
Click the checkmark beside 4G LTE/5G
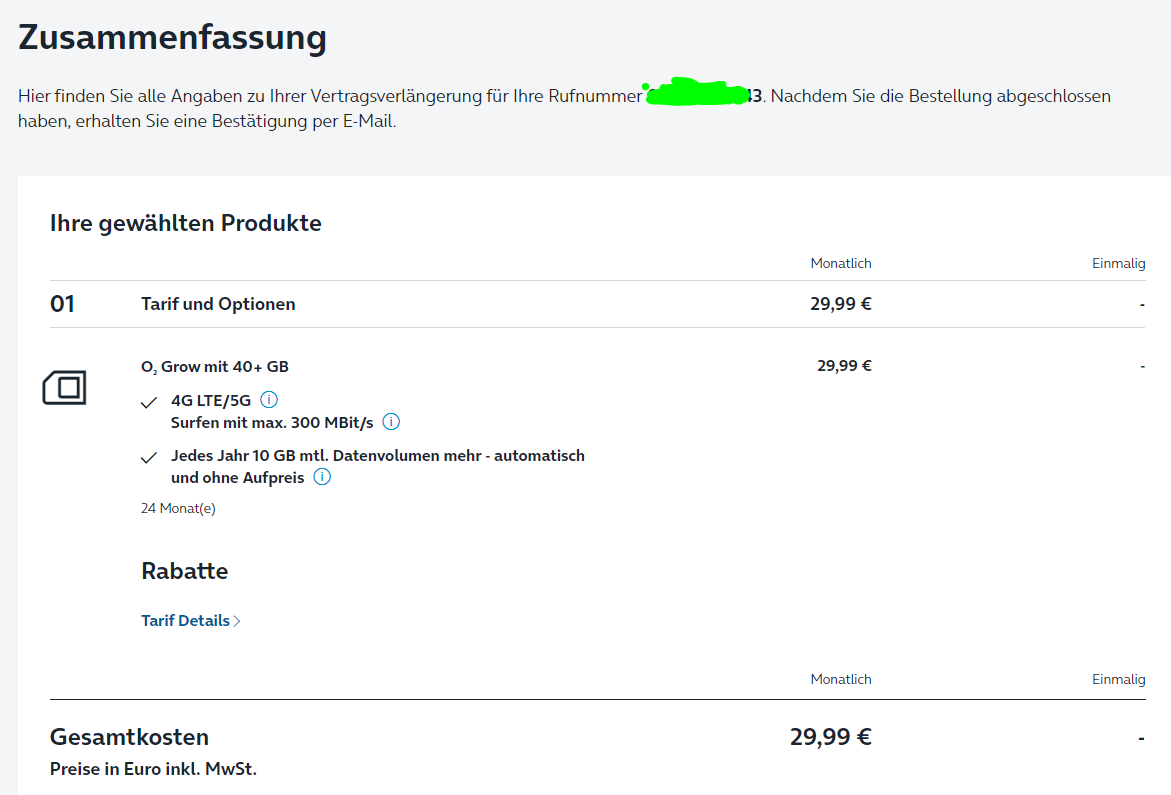coord(149,402)
